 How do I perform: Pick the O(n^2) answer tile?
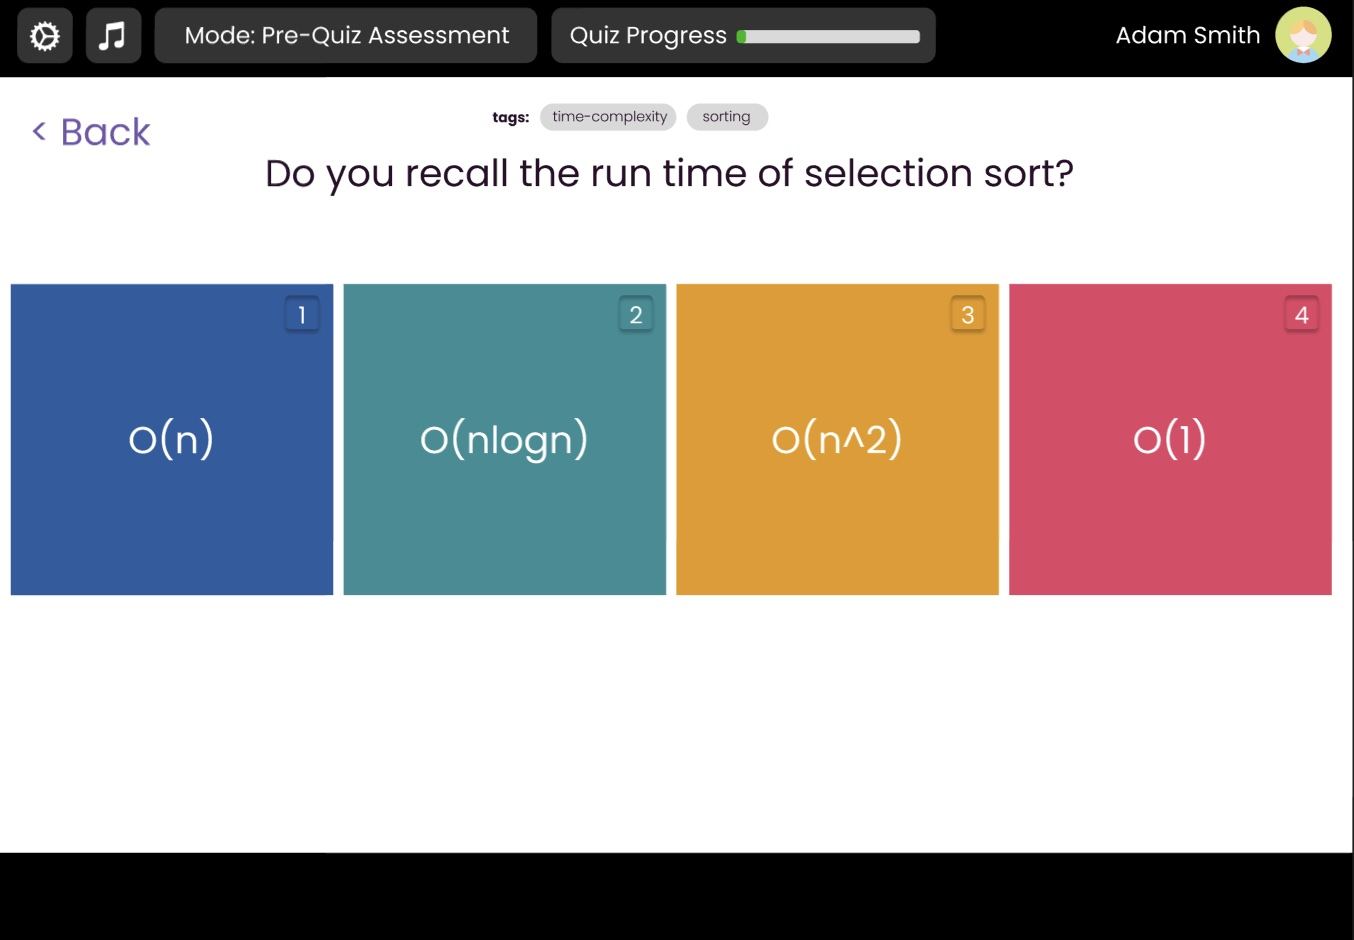[837, 439]
